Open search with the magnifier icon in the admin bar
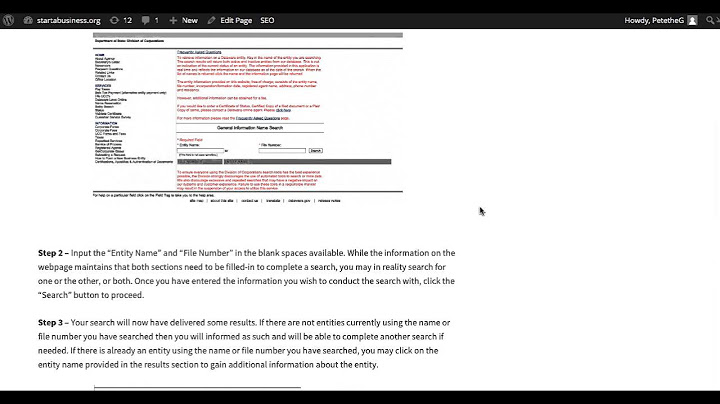 coord(710,20)
